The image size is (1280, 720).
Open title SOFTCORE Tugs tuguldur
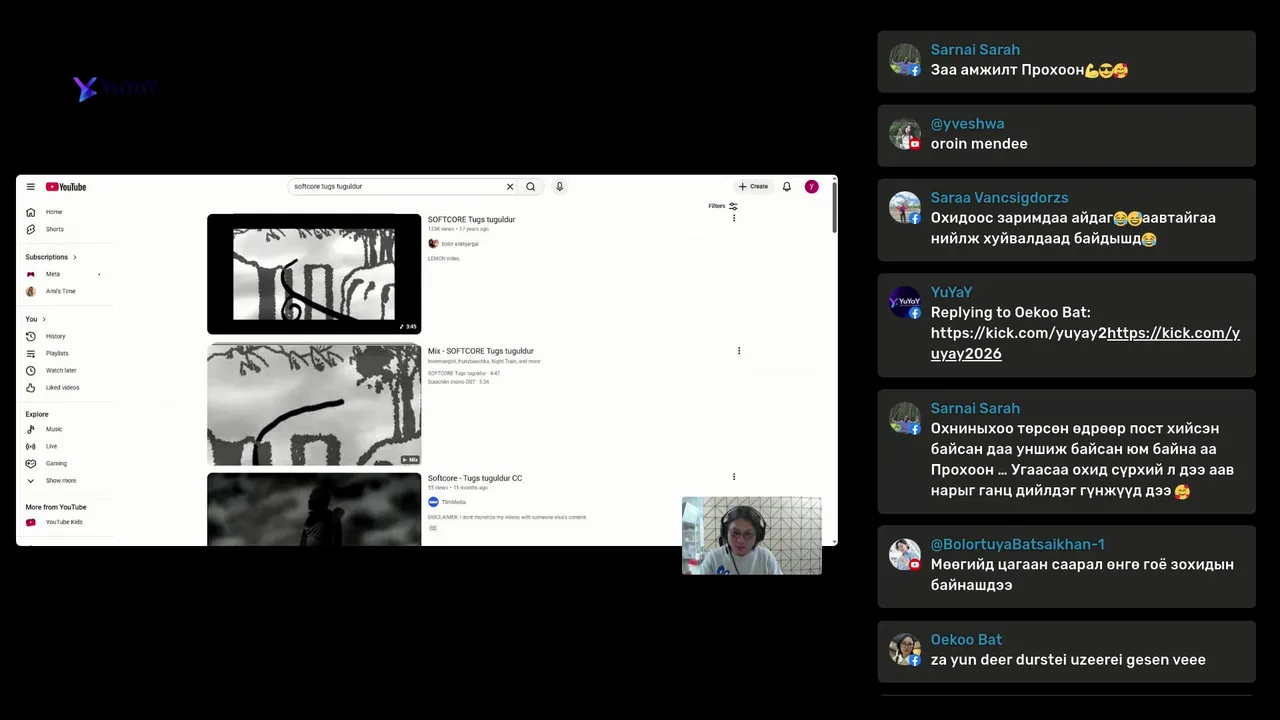coord(471,219)
